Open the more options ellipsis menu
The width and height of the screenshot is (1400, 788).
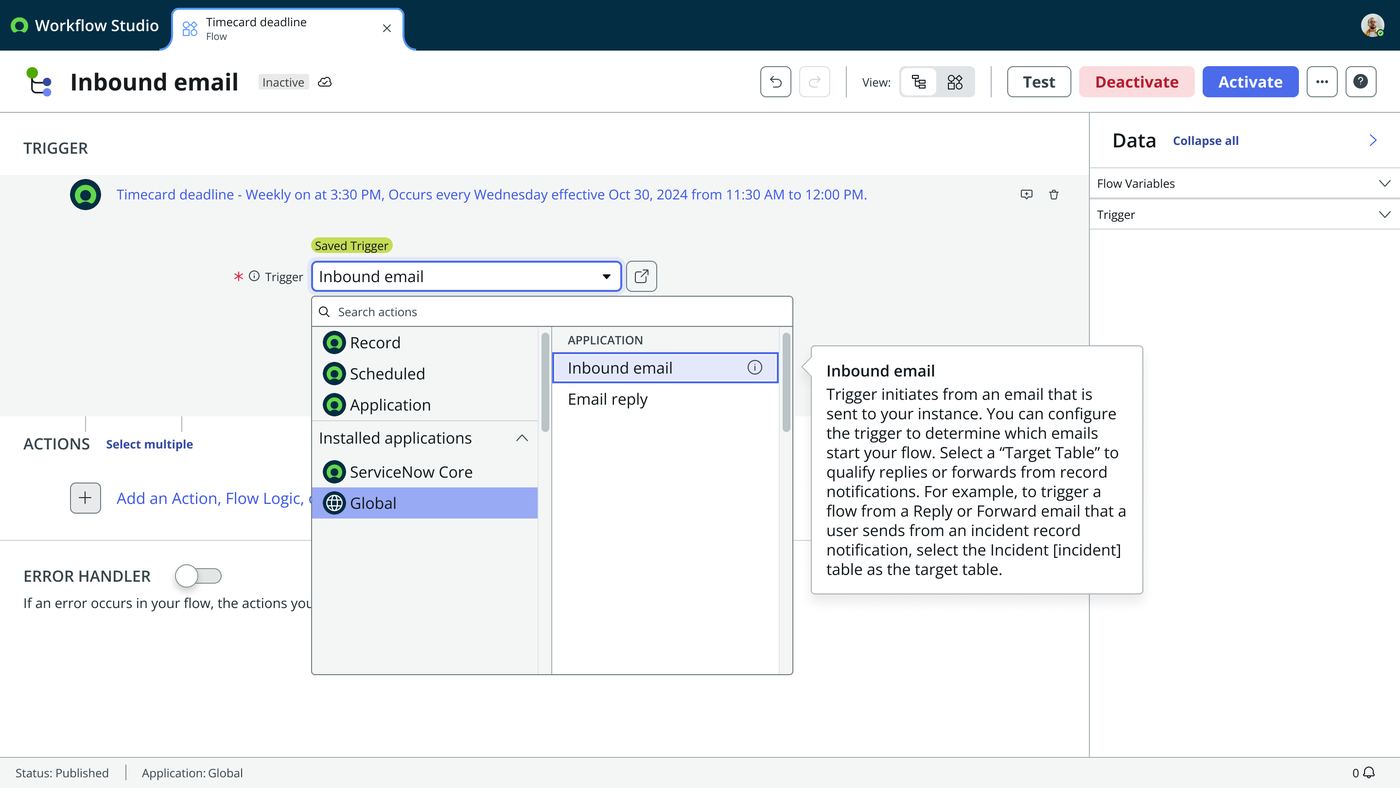(x=1322, y=82)
